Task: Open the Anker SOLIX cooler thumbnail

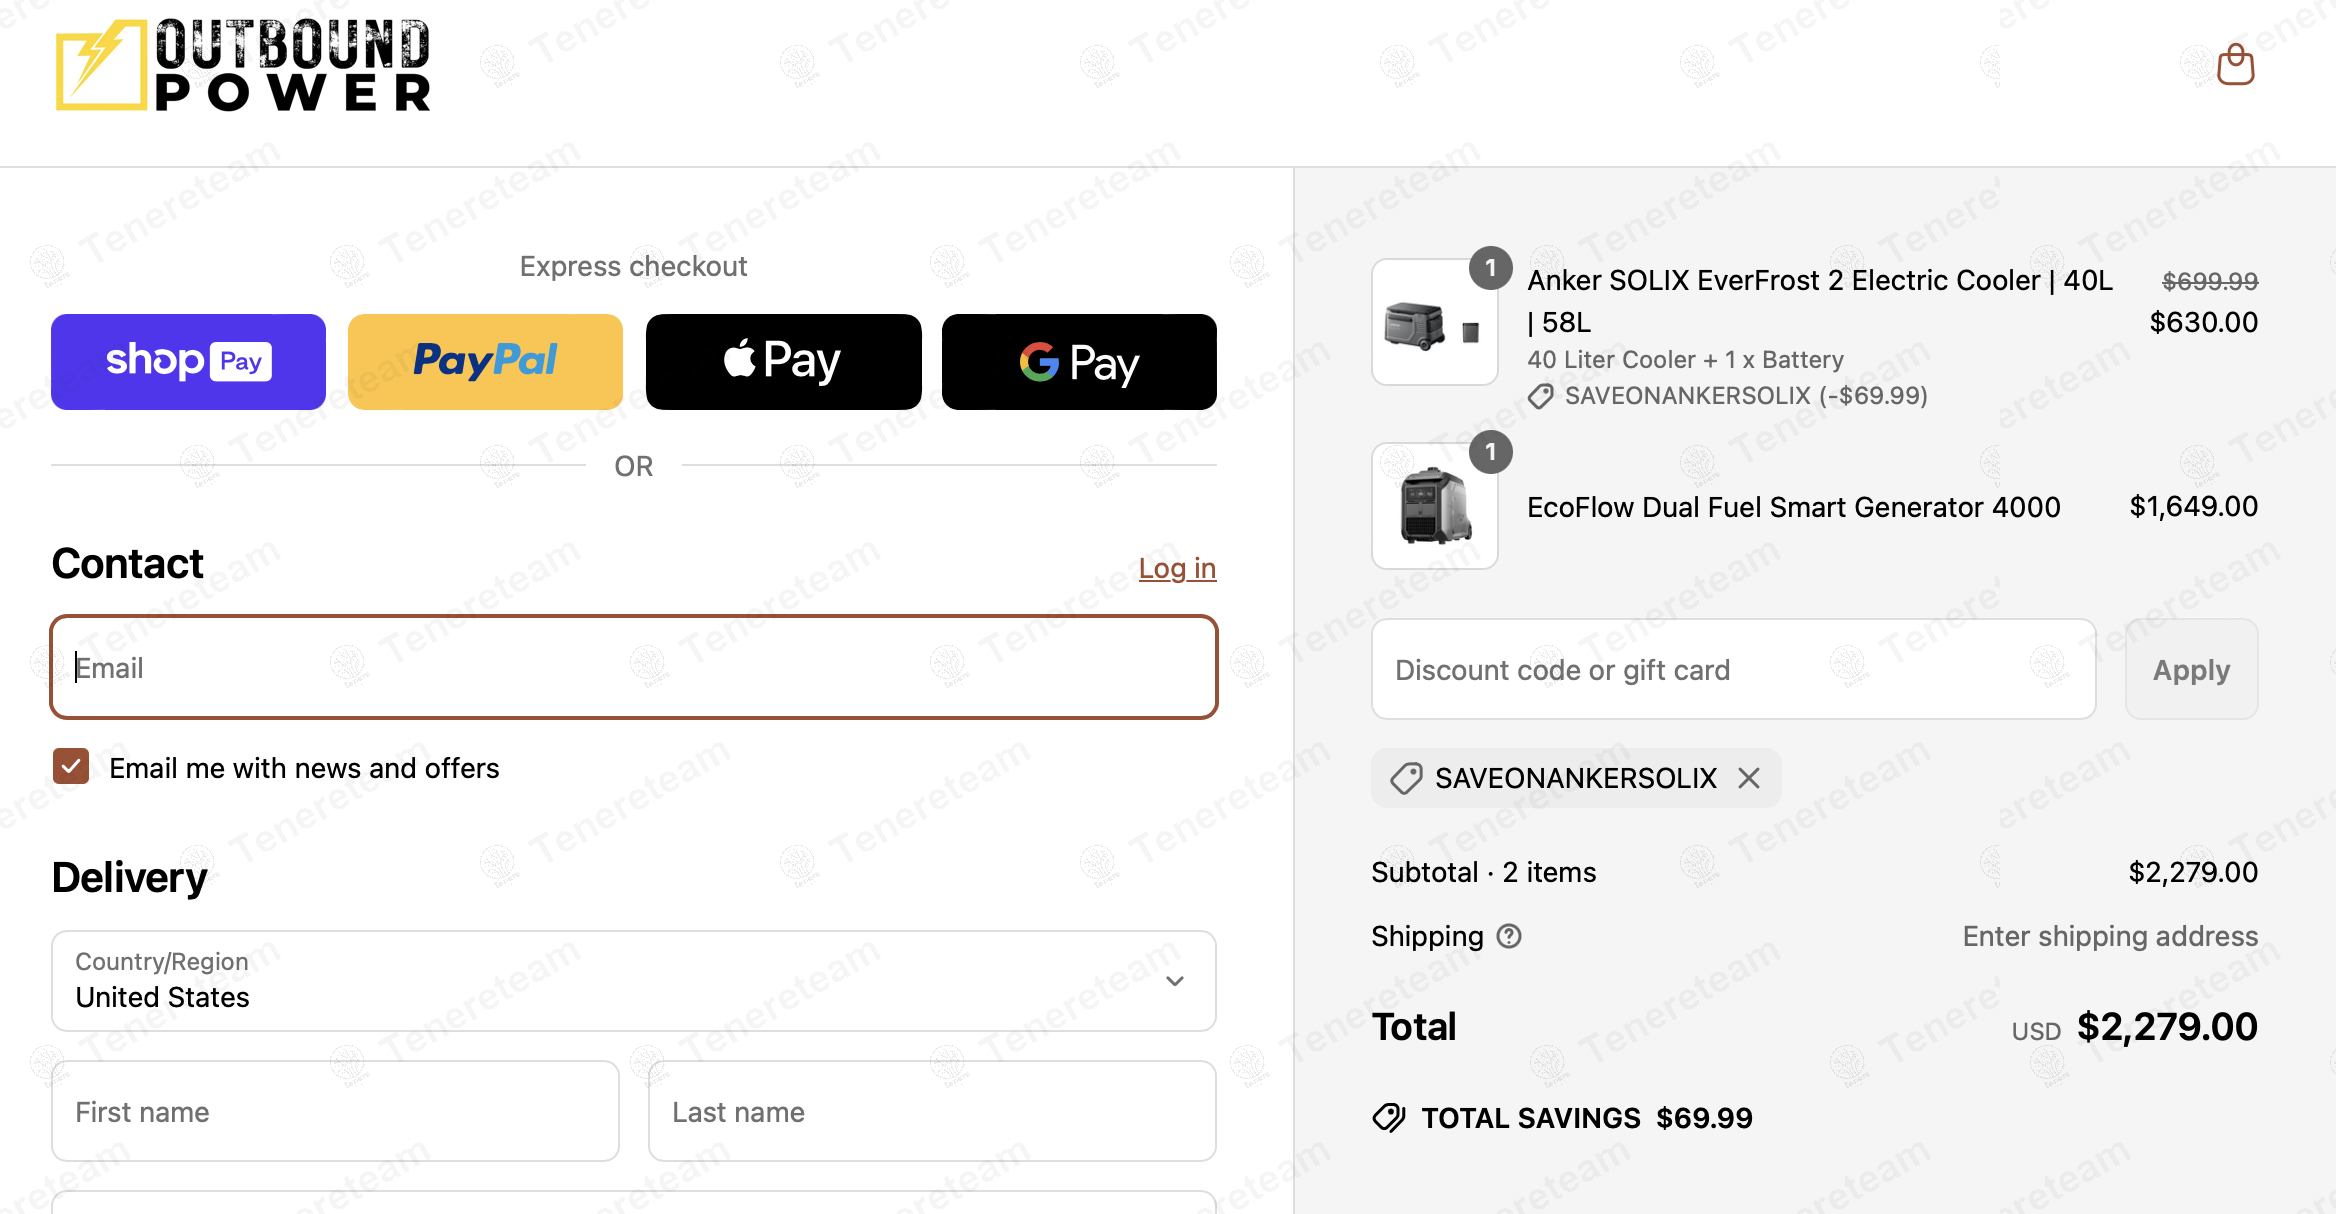Action: click(x=1434, y=322)
